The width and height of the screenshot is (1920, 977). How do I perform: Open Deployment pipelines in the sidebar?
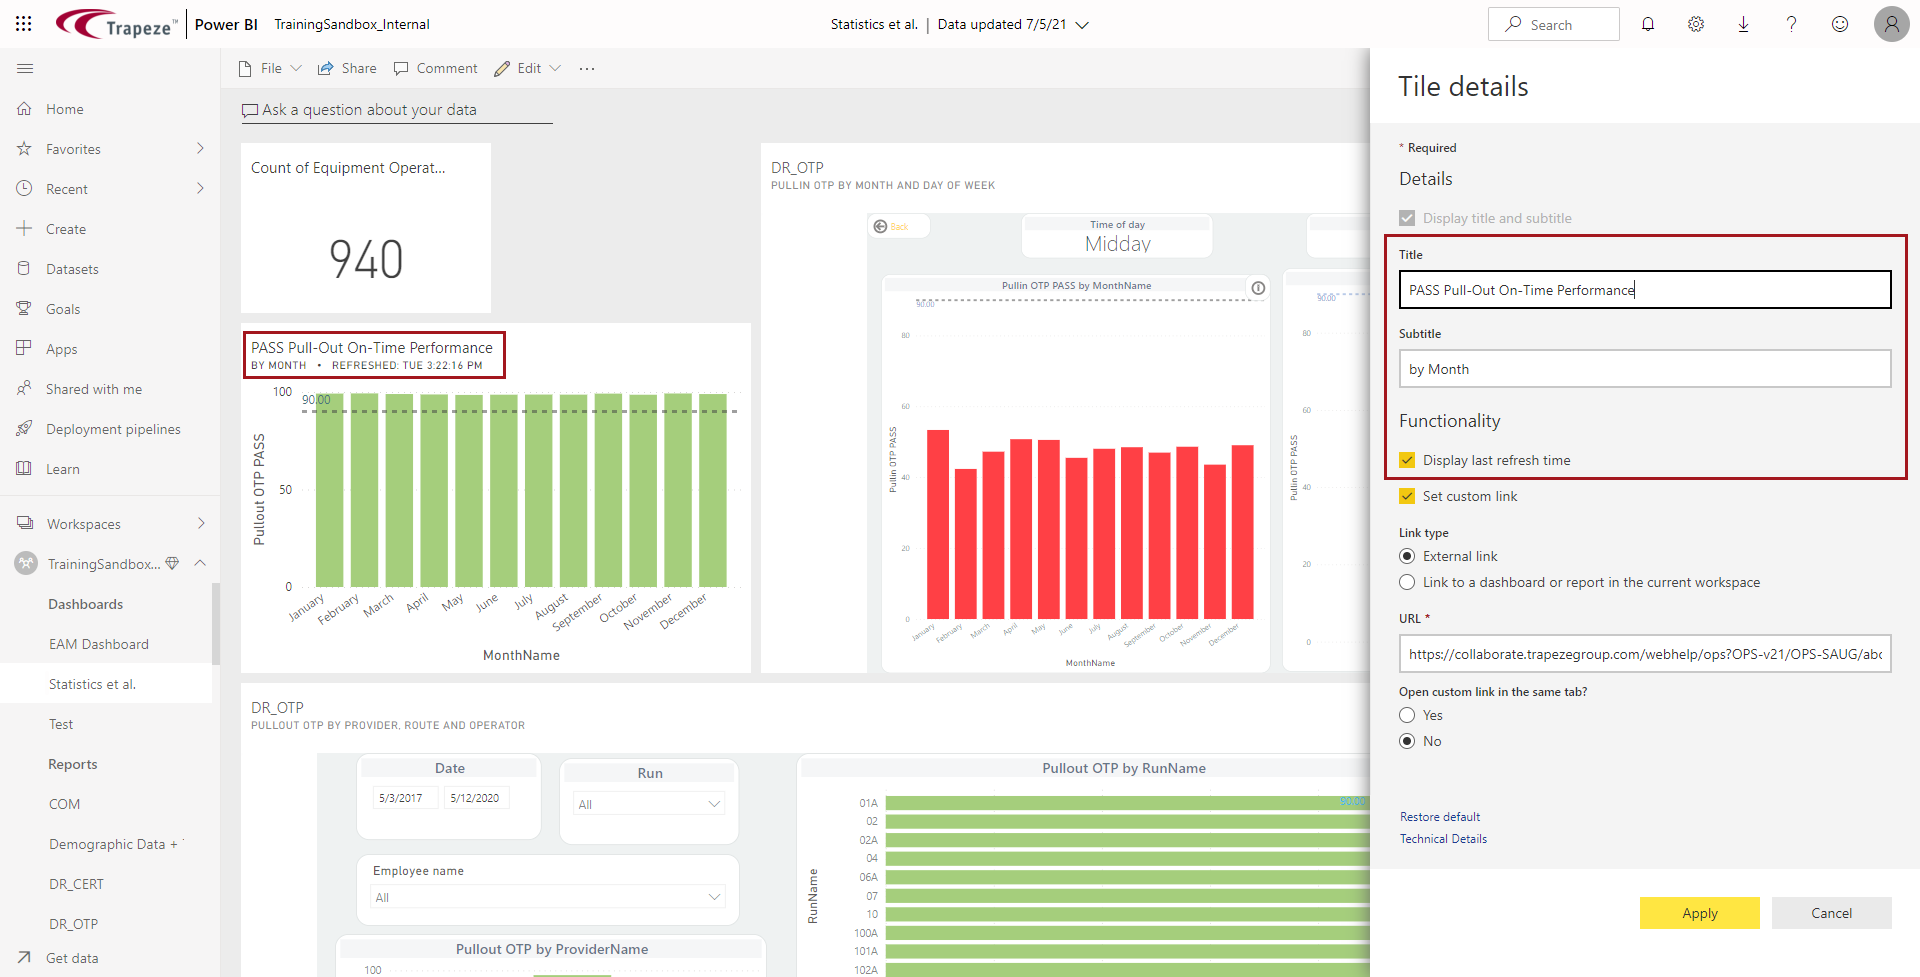(112, 428)
